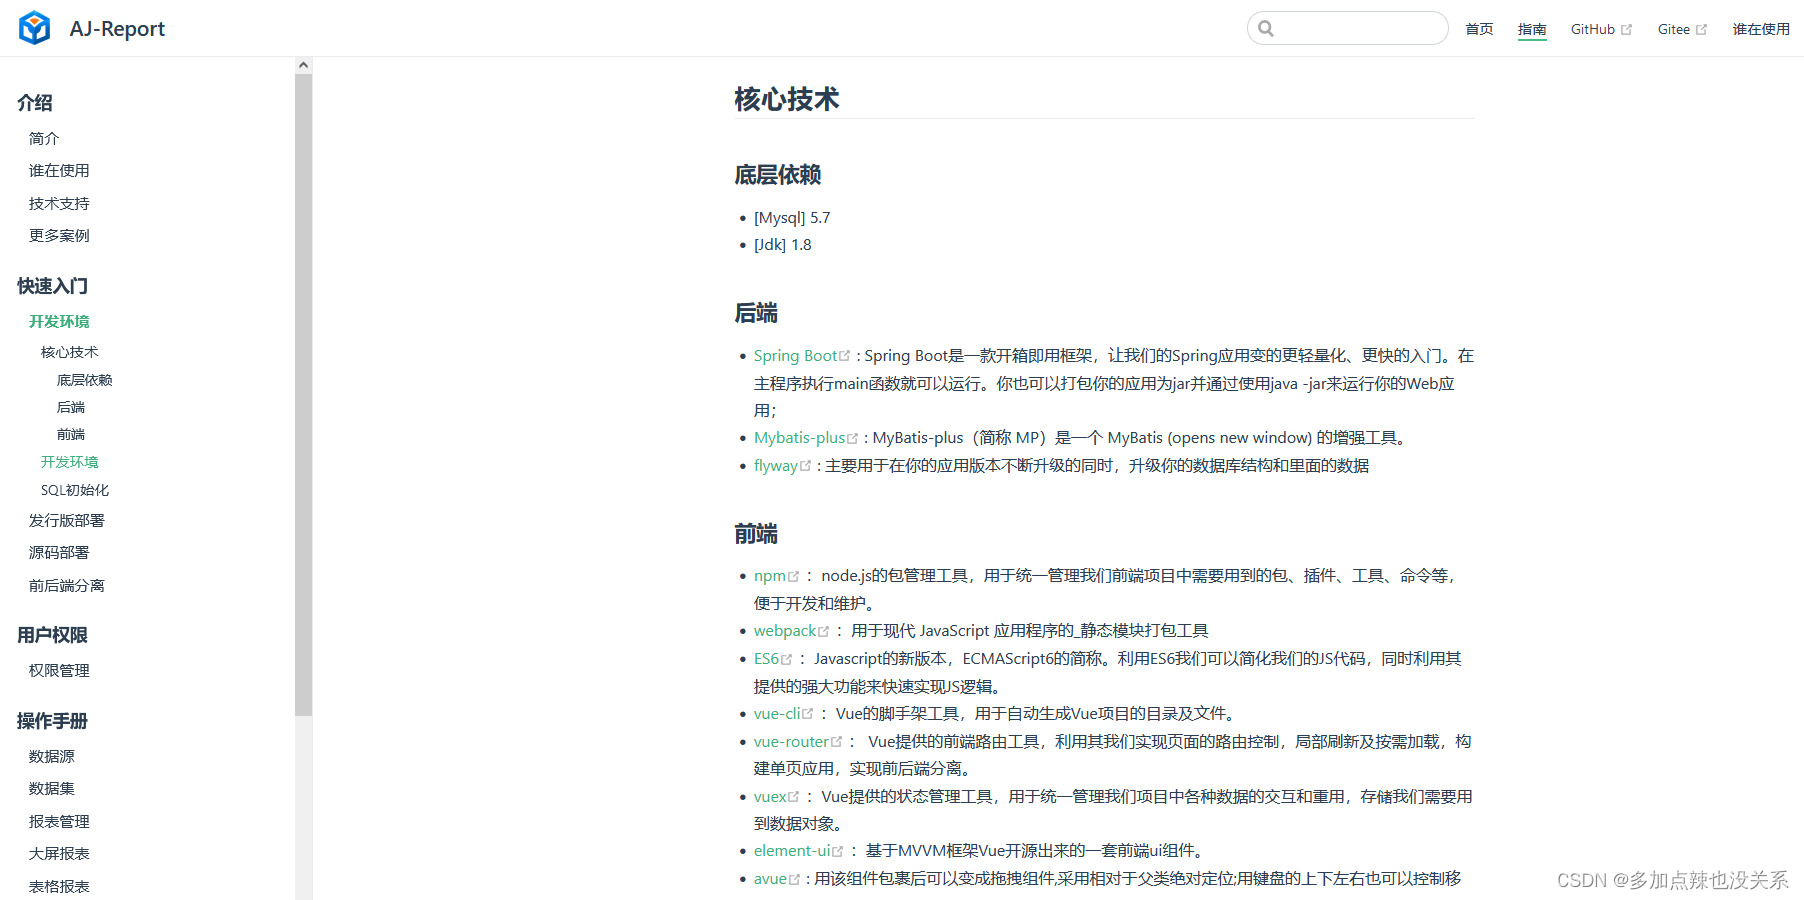Click the 介绍 sidebar group heading
Viewport: 1804px width, 900px height.
(35, 103)
